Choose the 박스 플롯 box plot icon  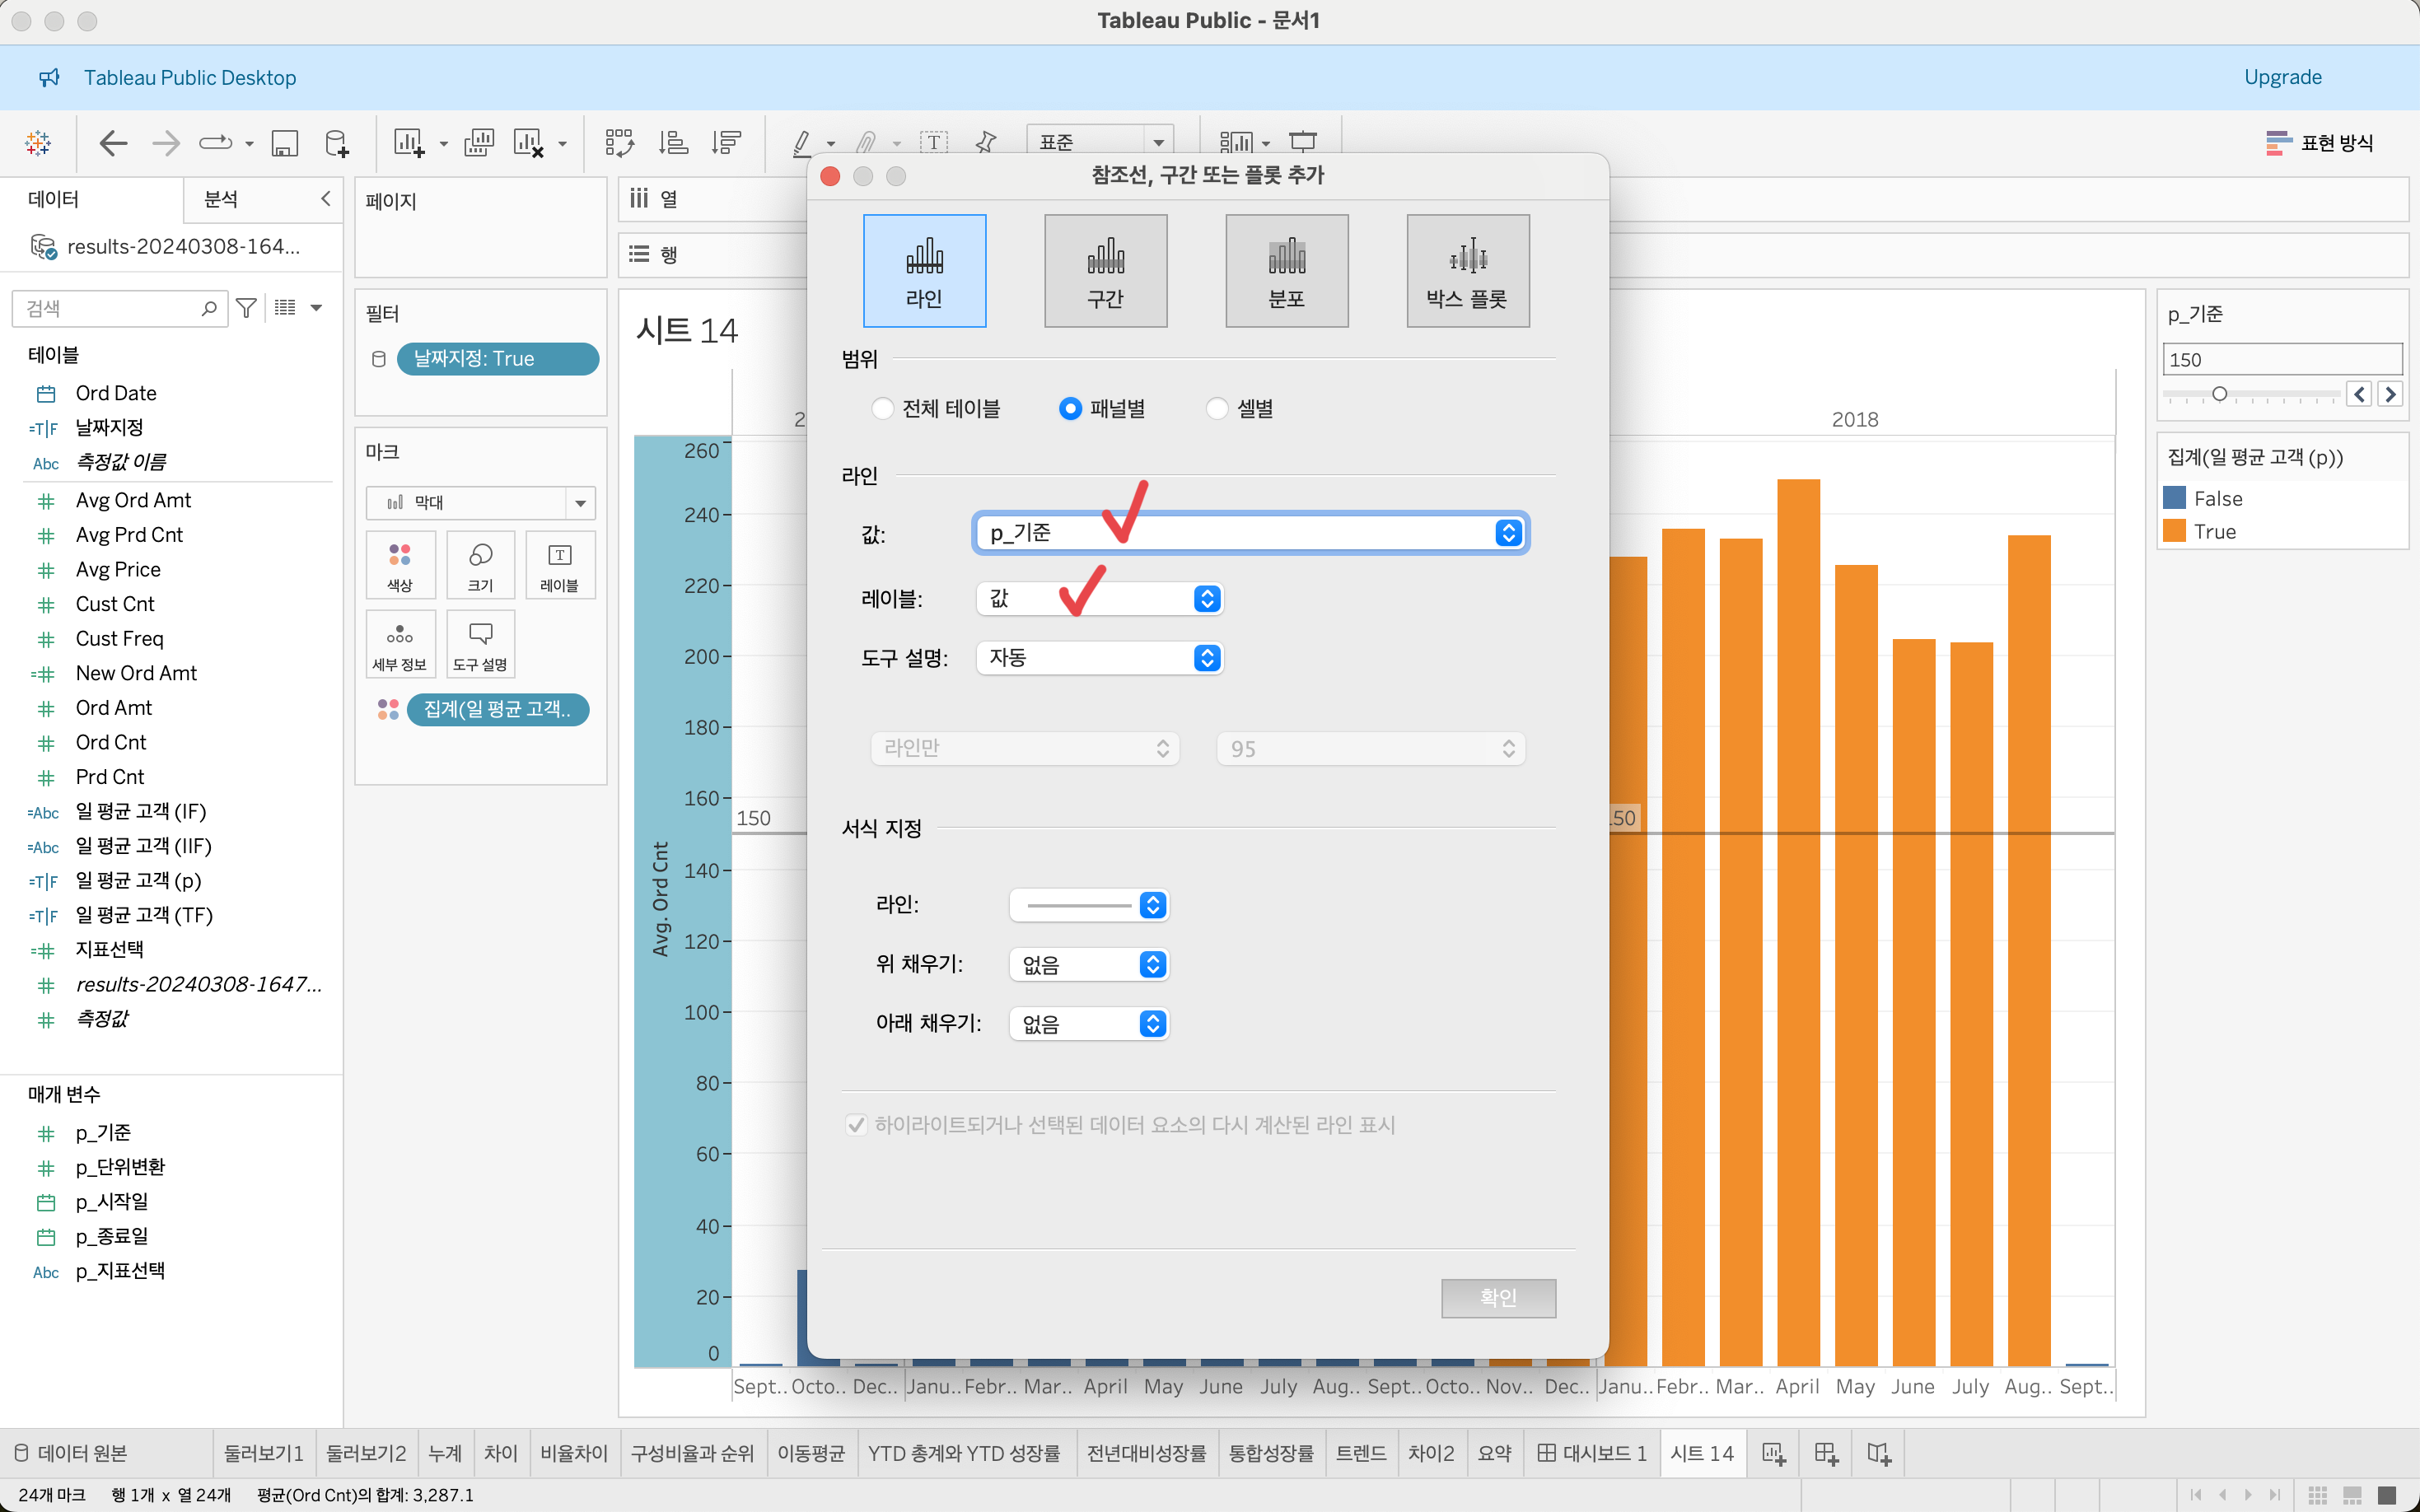pyautogui.click(x=1467, y=270)
